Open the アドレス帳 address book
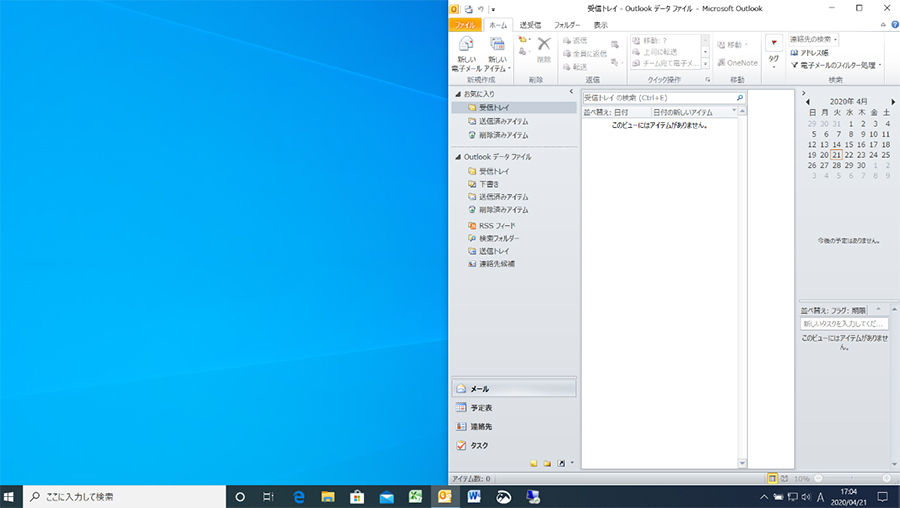This screenshot has height=508, width=900. [x=809, y=52]
